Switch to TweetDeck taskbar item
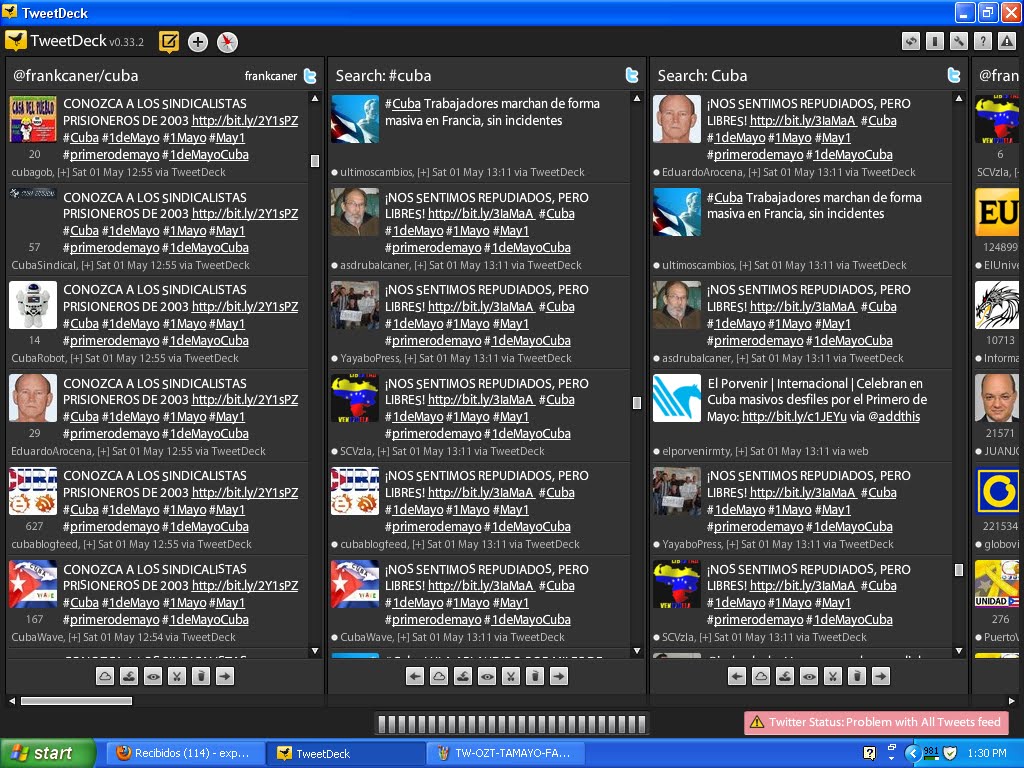Image resolution: width=1024 pixels, height=768 pixels. (x=346, y=753)
